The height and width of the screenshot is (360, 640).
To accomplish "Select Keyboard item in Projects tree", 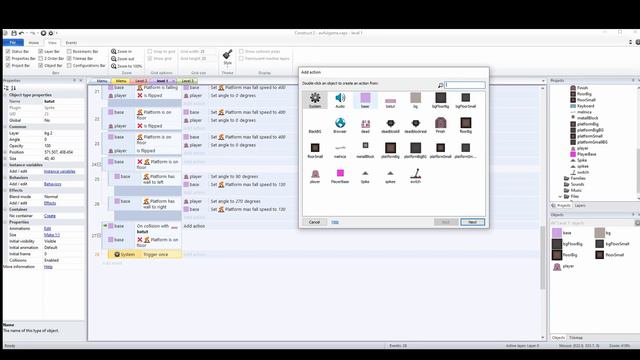I will click(582, 106).
